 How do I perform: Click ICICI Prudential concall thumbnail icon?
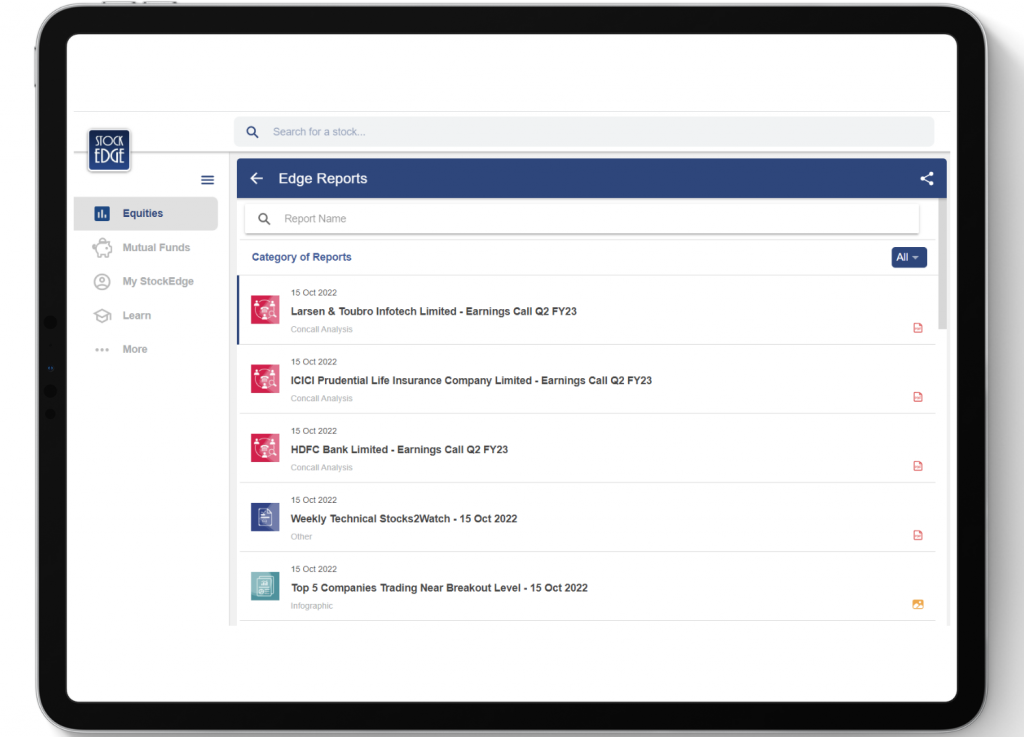(265, 379)
